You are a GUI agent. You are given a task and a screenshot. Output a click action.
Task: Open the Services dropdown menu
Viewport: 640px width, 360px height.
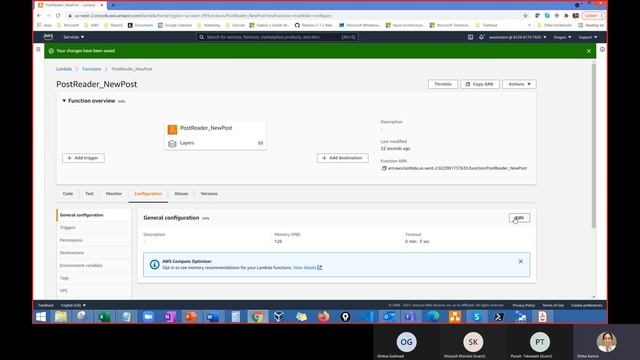pyautogui.click(x=73, y=37)
